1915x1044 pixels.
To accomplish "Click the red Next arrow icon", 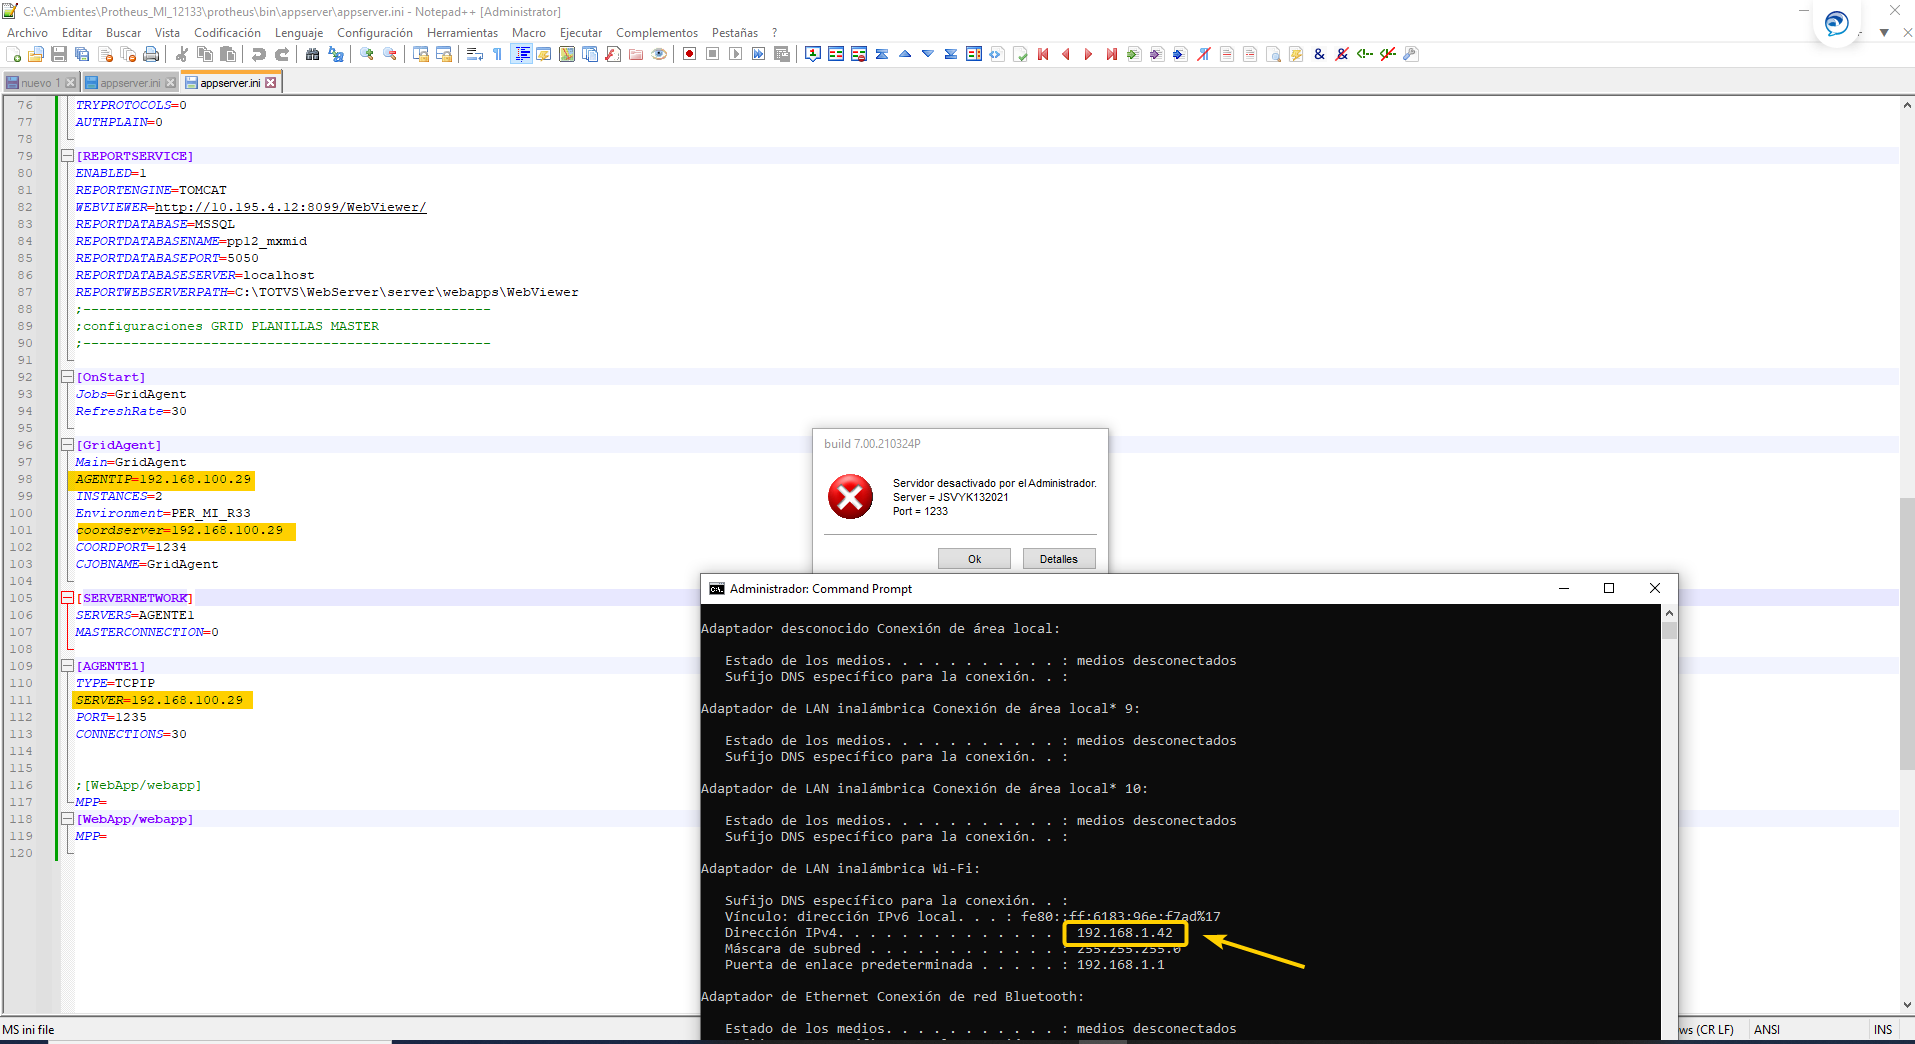I will (x=1088, y=54).
